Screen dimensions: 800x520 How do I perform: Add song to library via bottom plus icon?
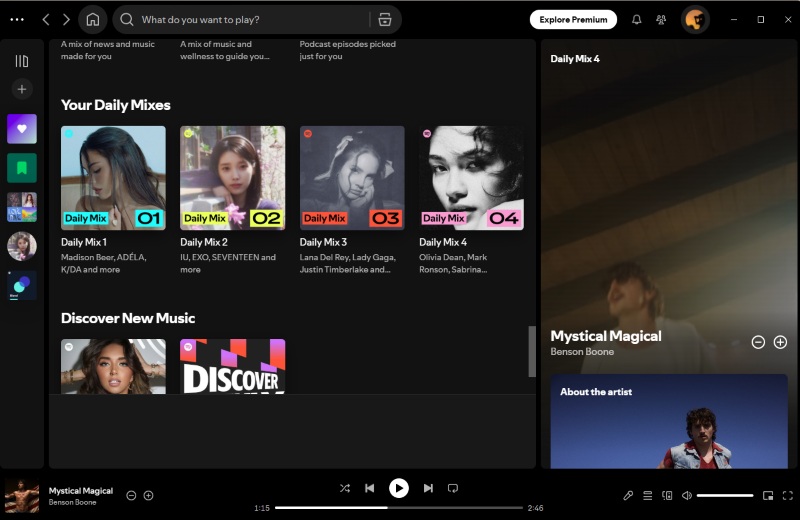point(148,496)
